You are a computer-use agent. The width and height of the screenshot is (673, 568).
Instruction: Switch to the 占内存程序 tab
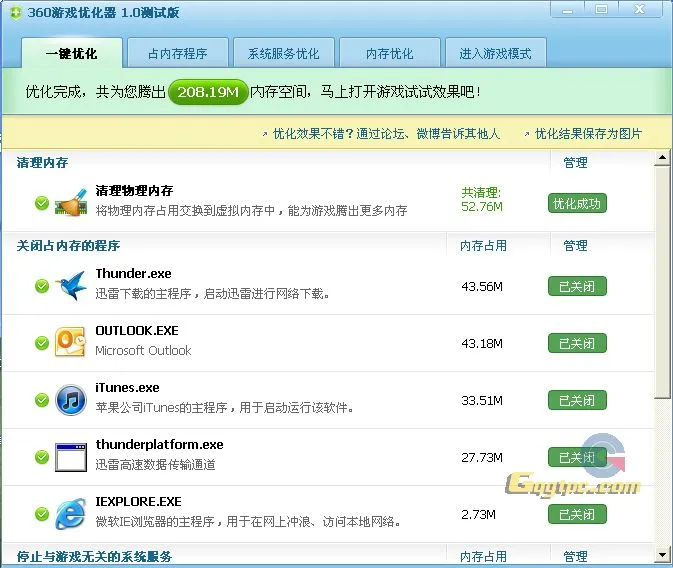[x=177, y=53]
